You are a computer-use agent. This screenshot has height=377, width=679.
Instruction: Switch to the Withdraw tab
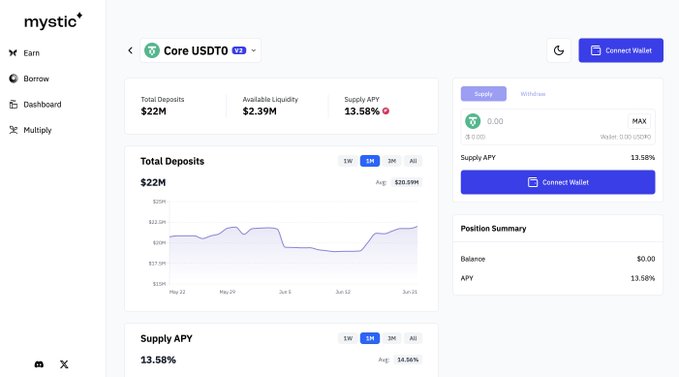click(x=533, y=94)
